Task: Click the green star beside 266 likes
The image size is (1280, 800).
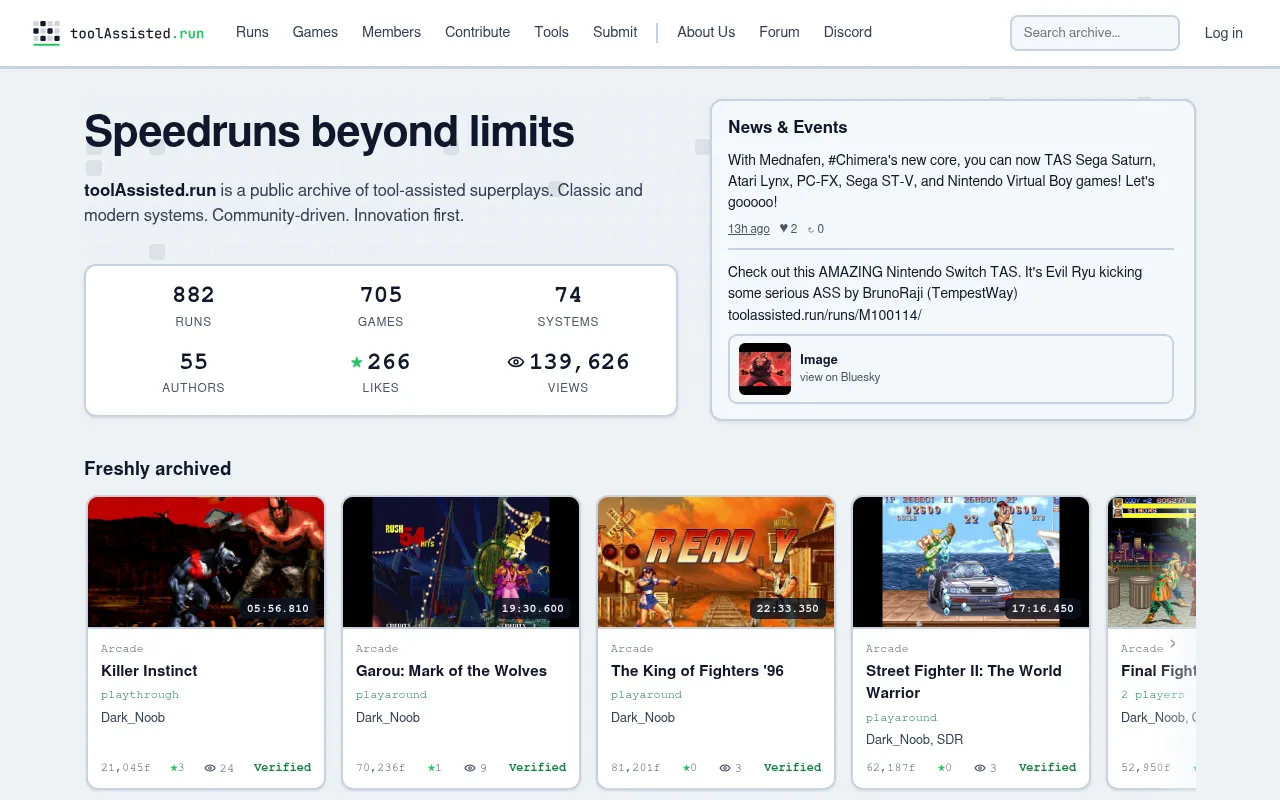Action: click(357, 362)
